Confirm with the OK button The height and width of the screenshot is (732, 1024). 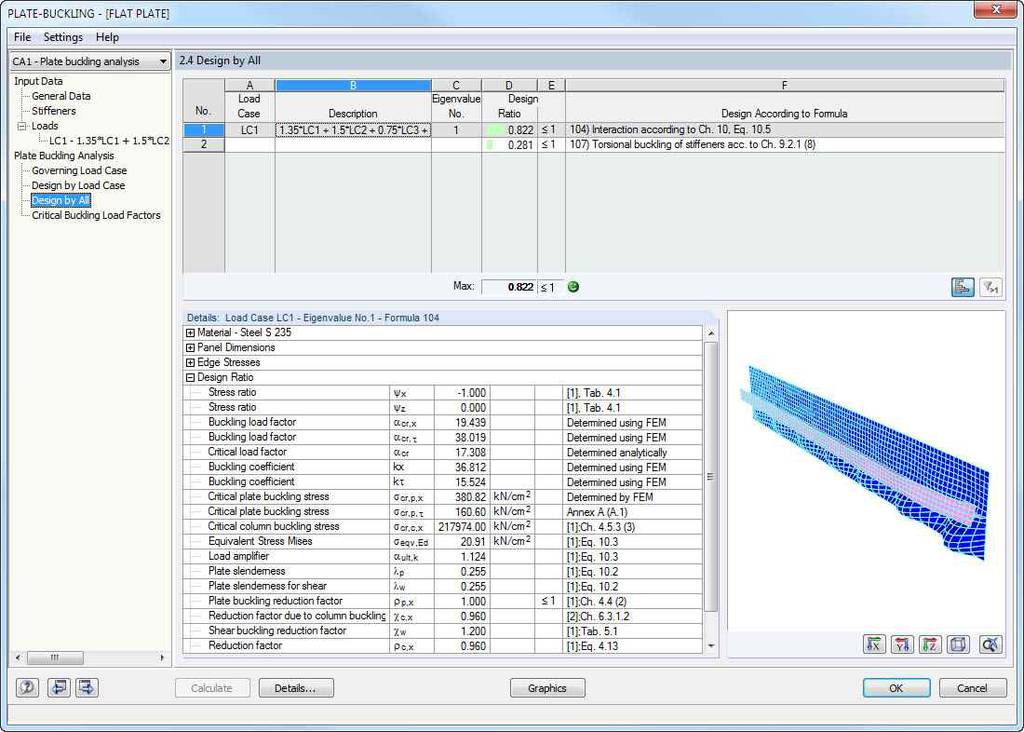[x=896, y=688]
